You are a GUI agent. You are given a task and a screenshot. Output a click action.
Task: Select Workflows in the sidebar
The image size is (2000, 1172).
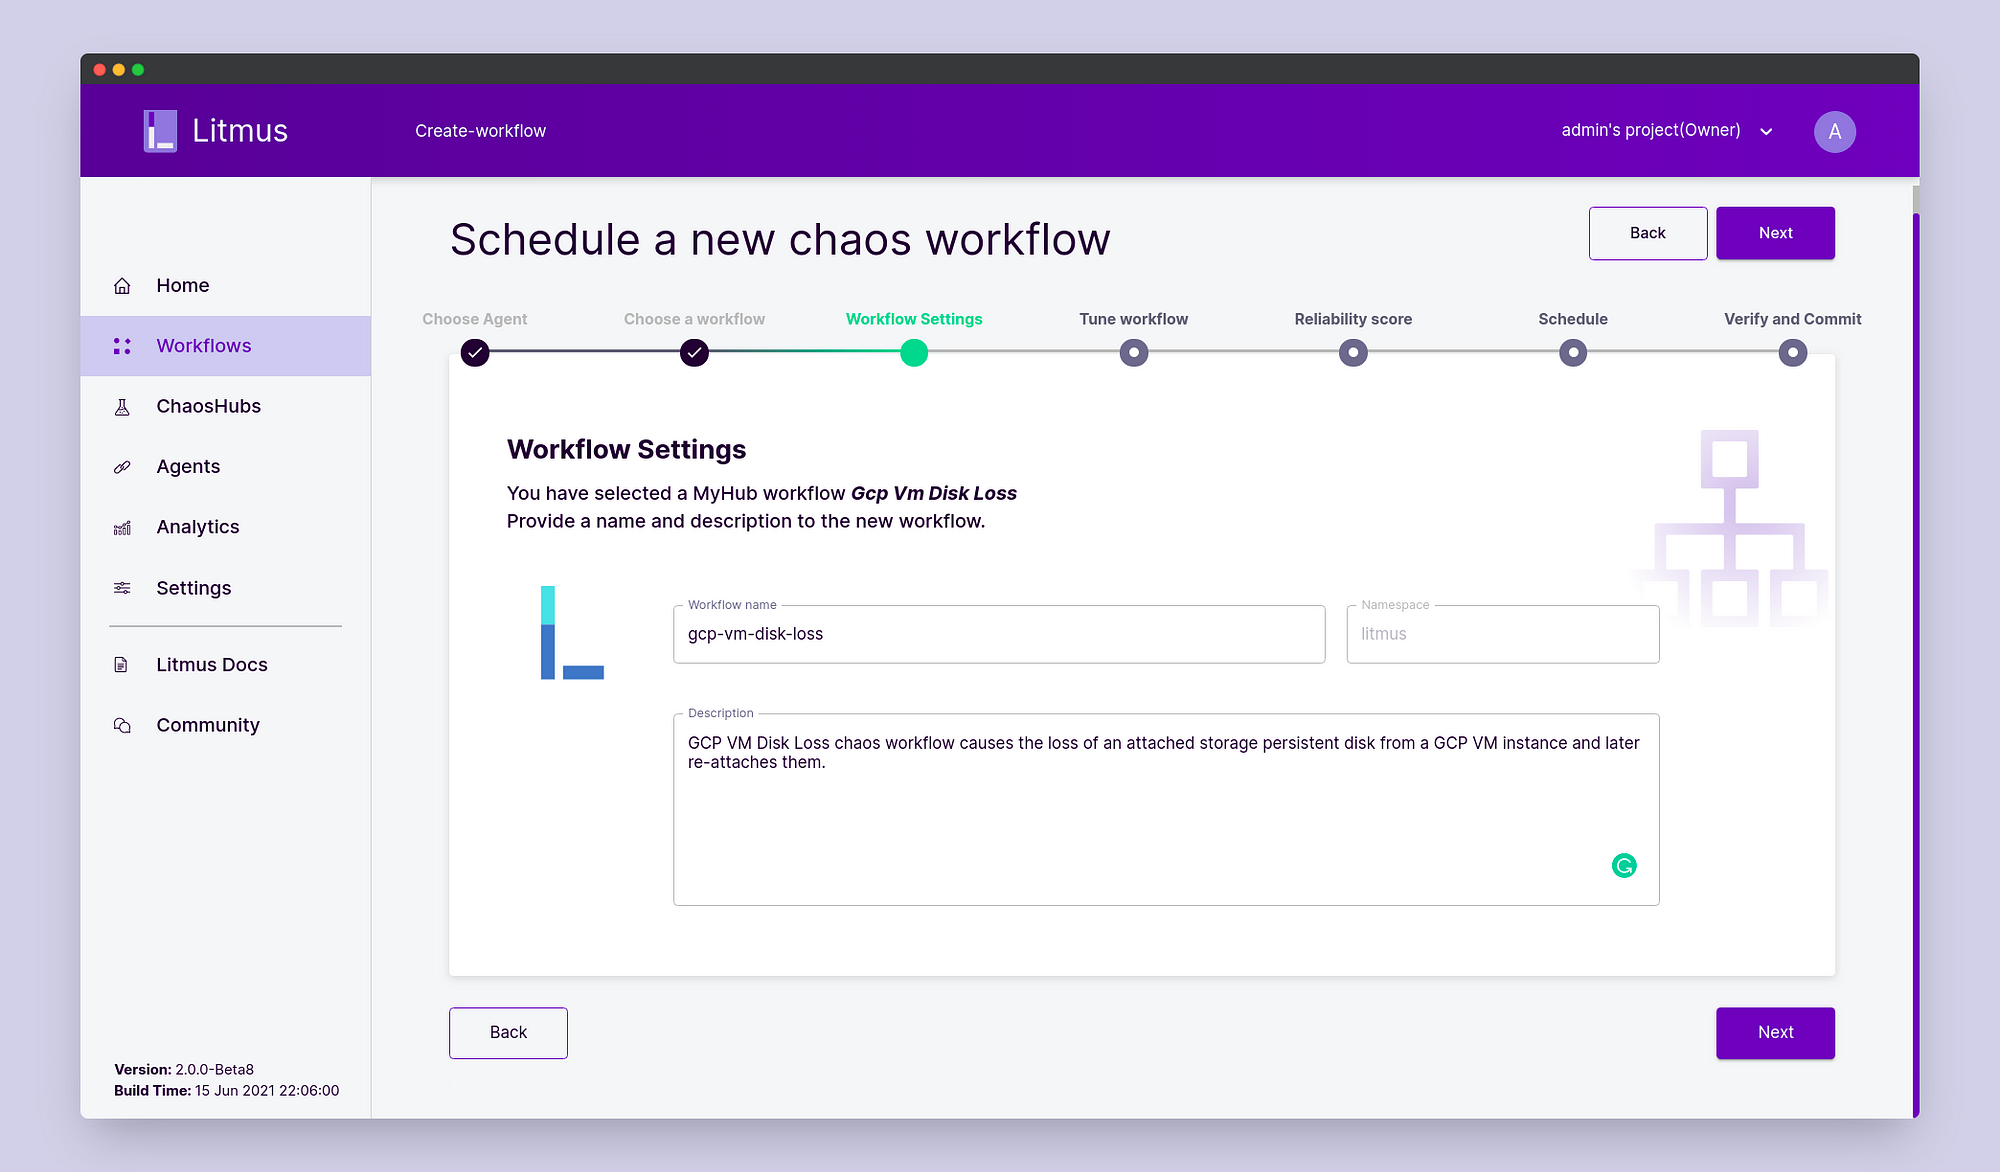tap(225, 346)
